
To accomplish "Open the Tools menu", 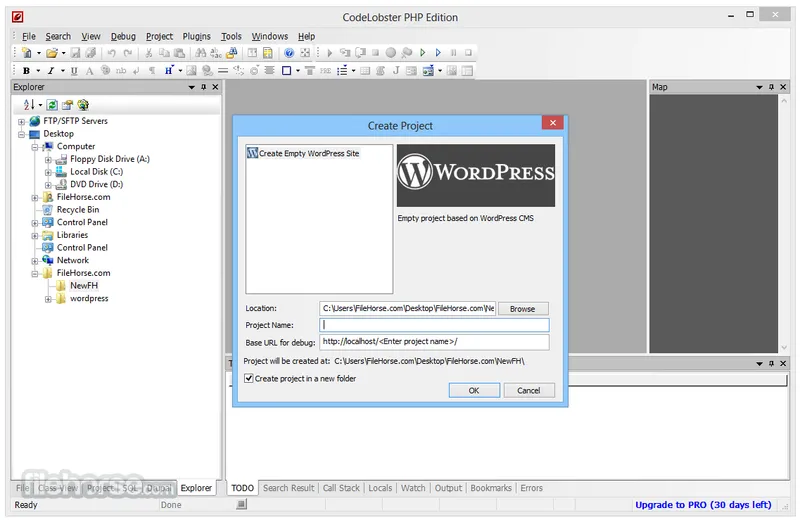I will click(x=231, y=36).
